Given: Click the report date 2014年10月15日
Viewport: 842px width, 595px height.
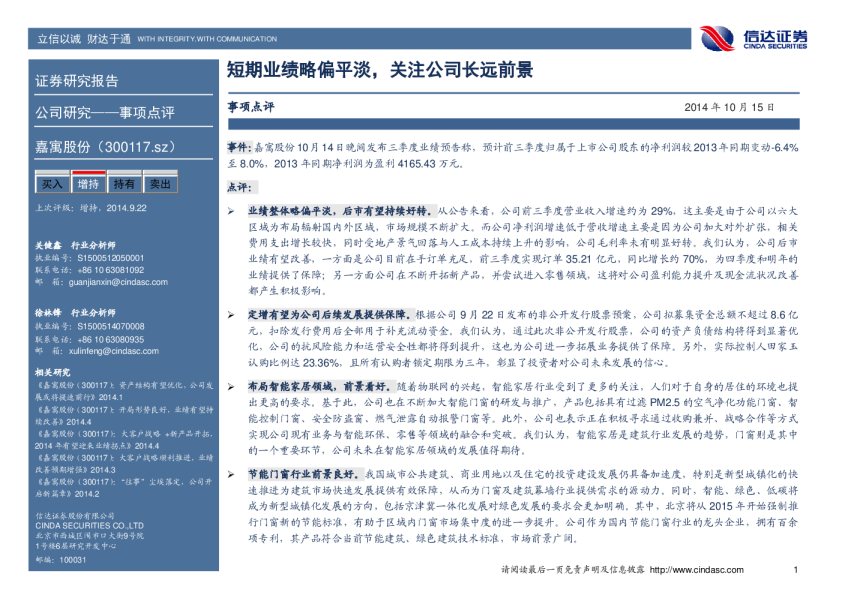Looking at the screenshot, I should tap(730, 107).
